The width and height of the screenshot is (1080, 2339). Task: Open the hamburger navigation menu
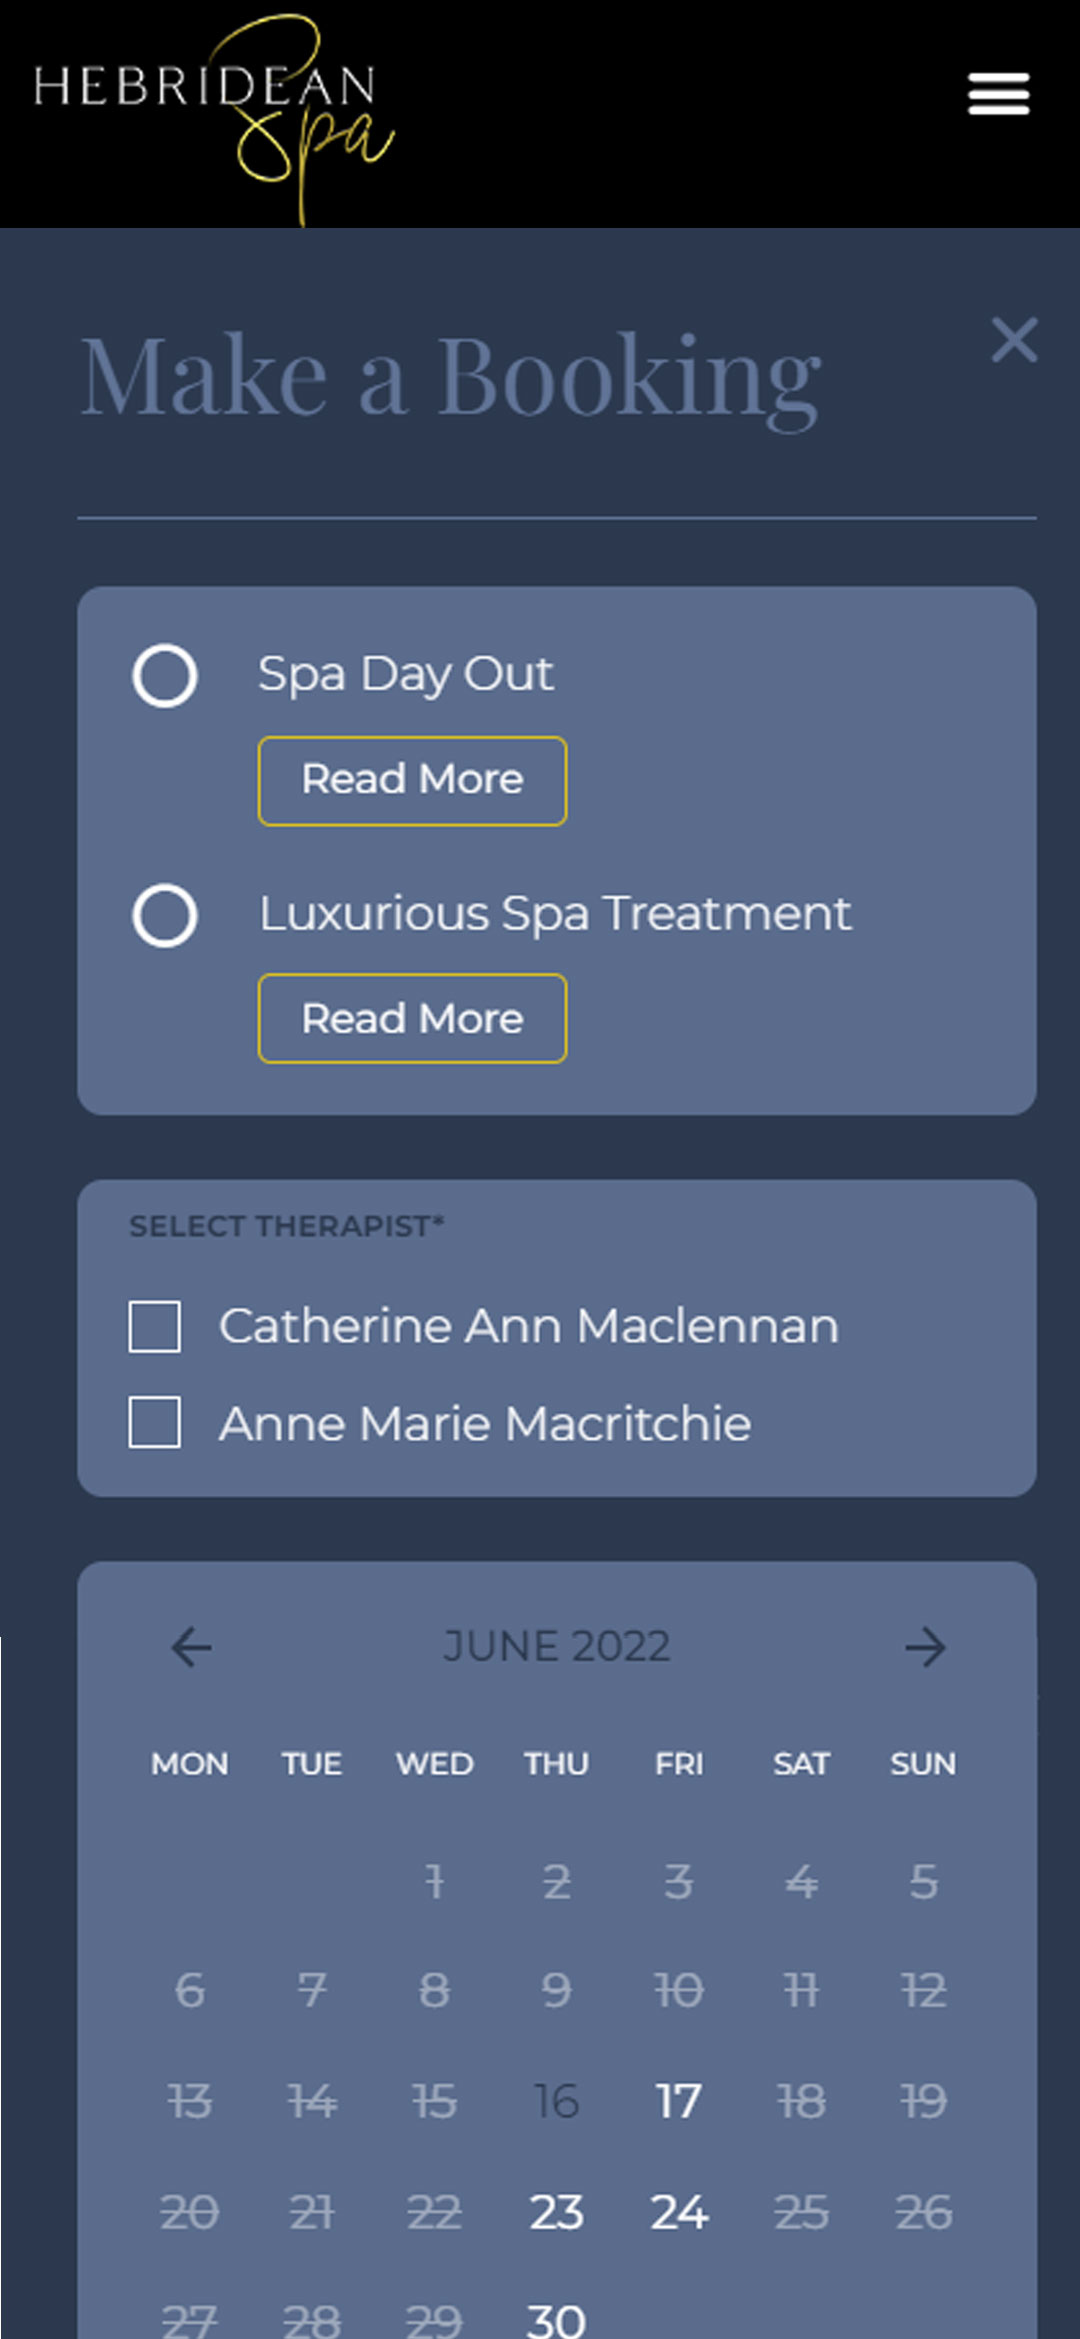pos(998,94)
